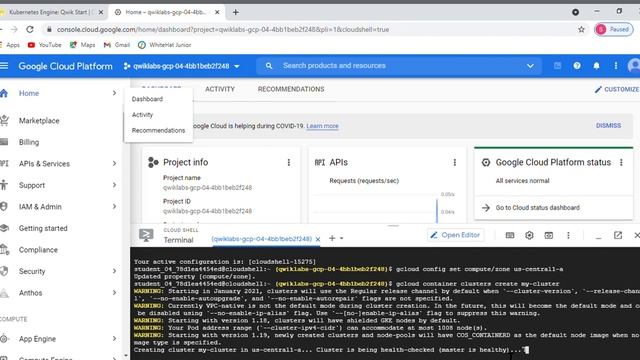Close the Cloud Shell session tab
The image size is (640, 360).
[x=318, y=239]
